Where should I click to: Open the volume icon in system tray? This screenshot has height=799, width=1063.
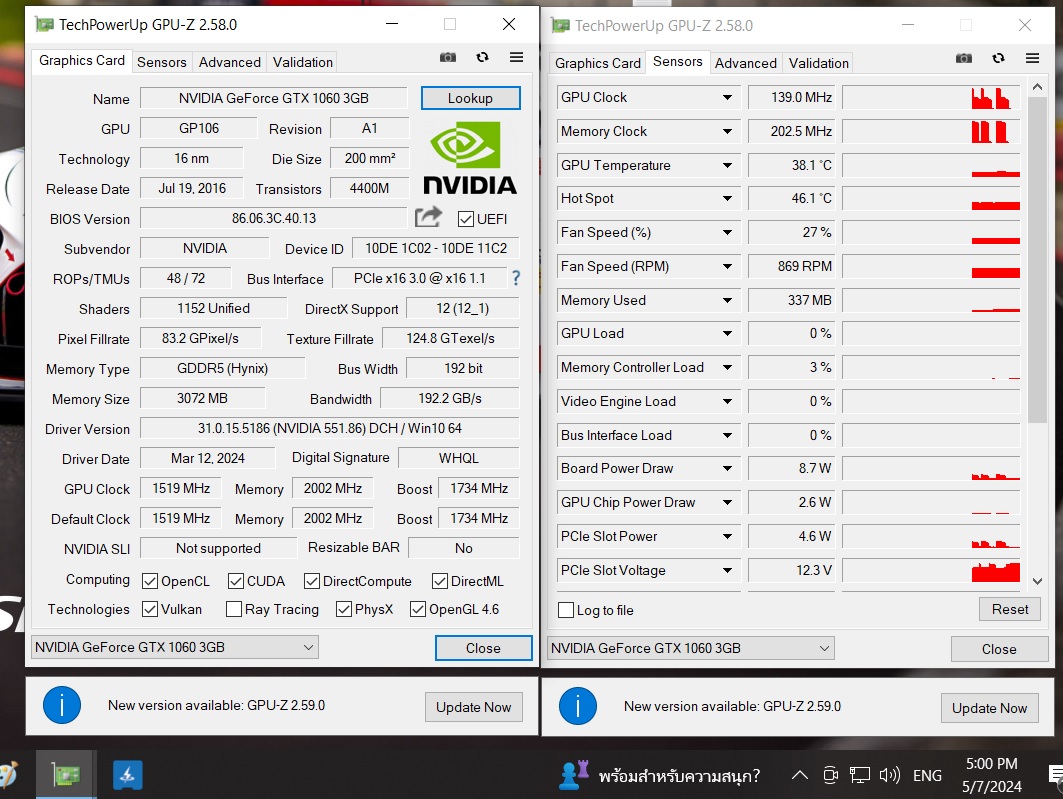pyautogui.click(x=889, y=775)
